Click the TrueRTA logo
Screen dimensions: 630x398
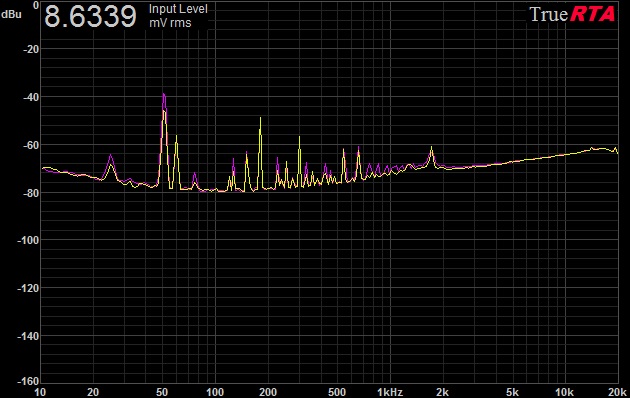tap(572, 14)
